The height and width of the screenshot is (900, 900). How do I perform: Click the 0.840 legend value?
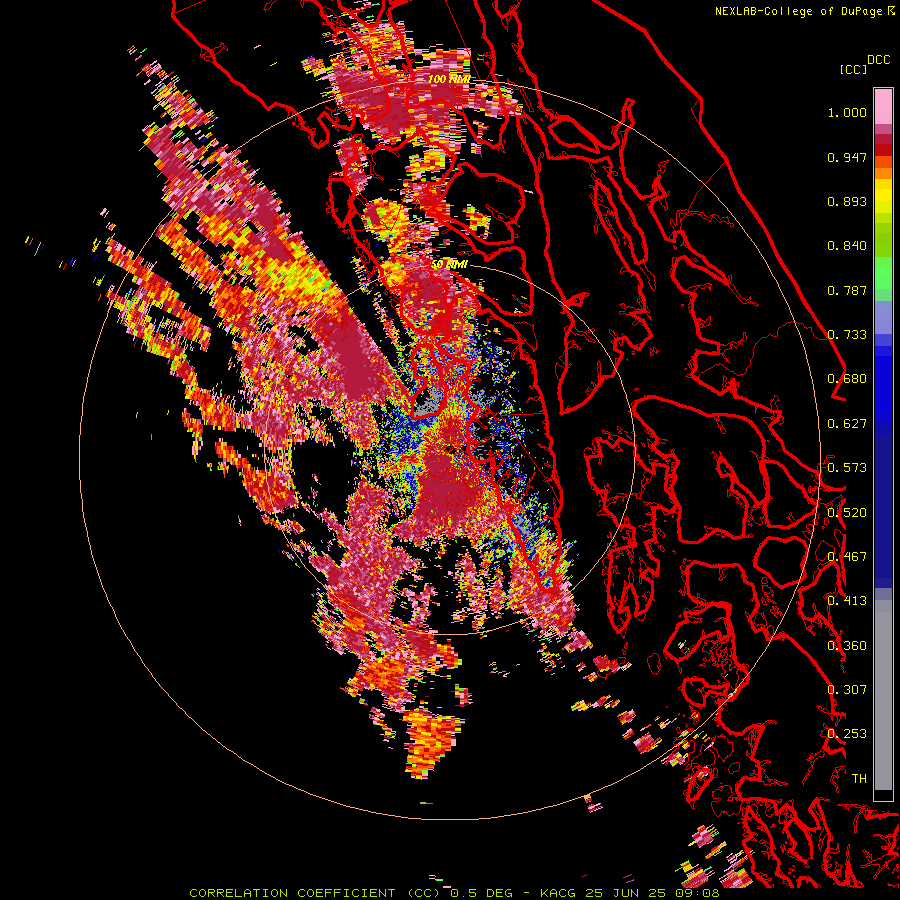click(x=847, y=246)
